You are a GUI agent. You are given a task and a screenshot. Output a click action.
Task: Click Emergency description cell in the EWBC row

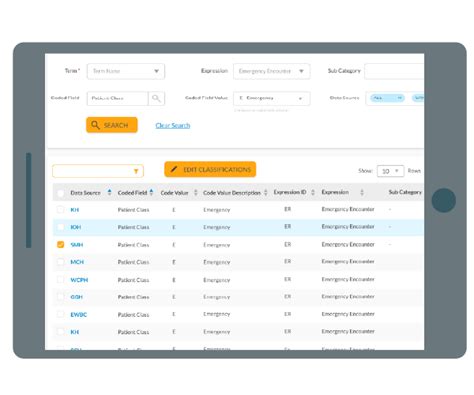pos(217,314)
